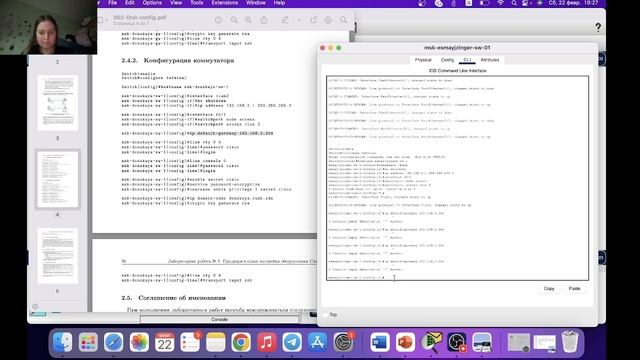Open the View menu
The height and width of the screenshot is (360, 640).
tap(176, 3)
